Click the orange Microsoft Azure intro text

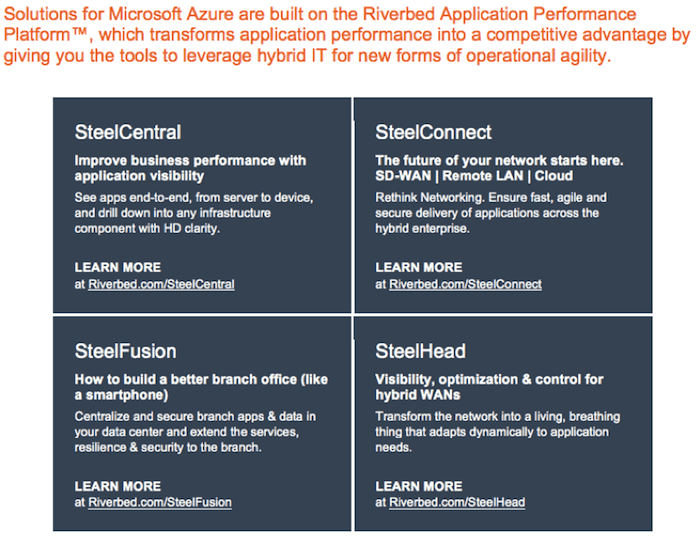click(347, 35)
